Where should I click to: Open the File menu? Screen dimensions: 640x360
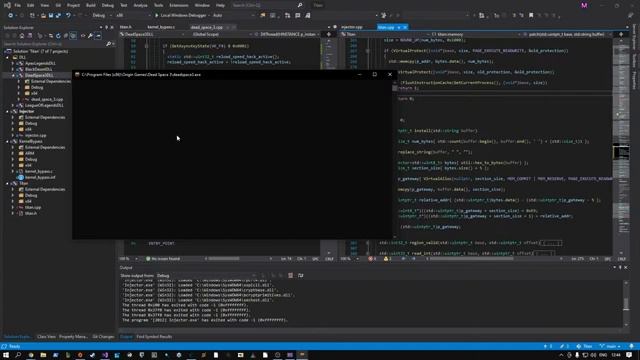pyautogui.click(x=18, y=5)
